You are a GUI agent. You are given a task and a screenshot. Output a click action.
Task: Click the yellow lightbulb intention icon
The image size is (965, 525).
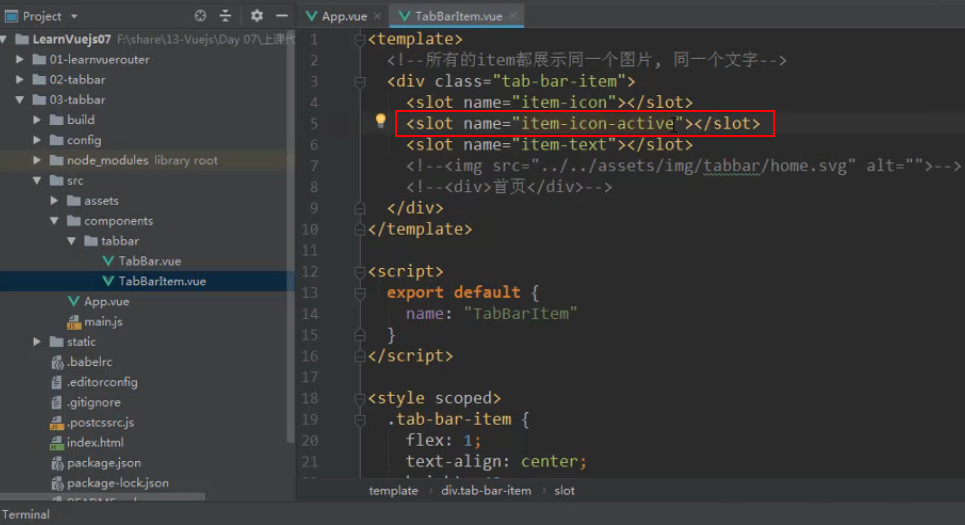(x=380, y=121)
